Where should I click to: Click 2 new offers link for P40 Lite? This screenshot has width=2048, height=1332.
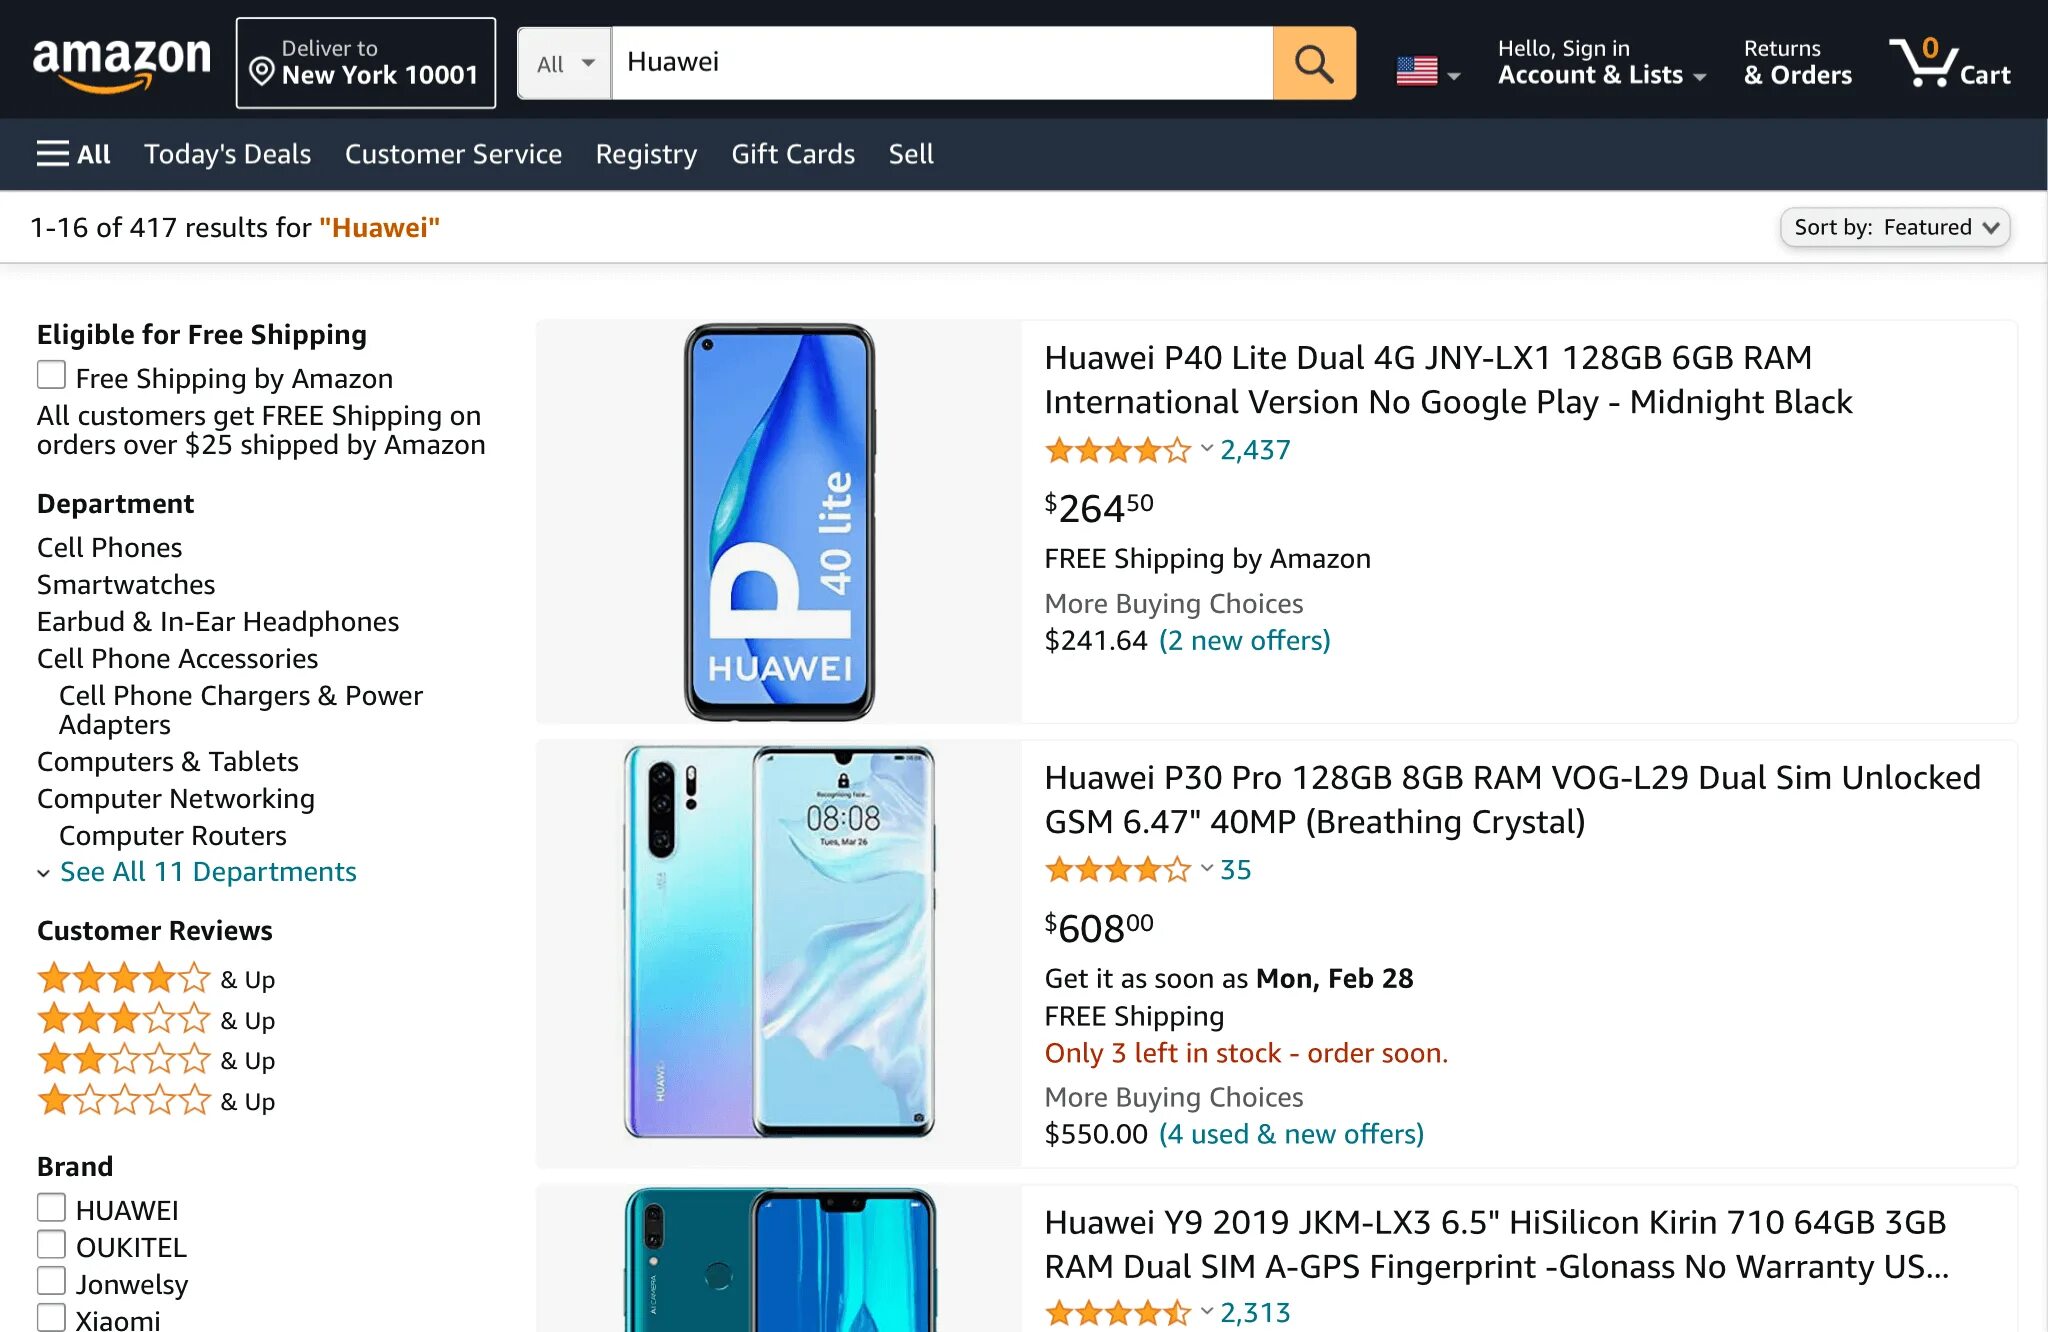(x=1243, y=641)
